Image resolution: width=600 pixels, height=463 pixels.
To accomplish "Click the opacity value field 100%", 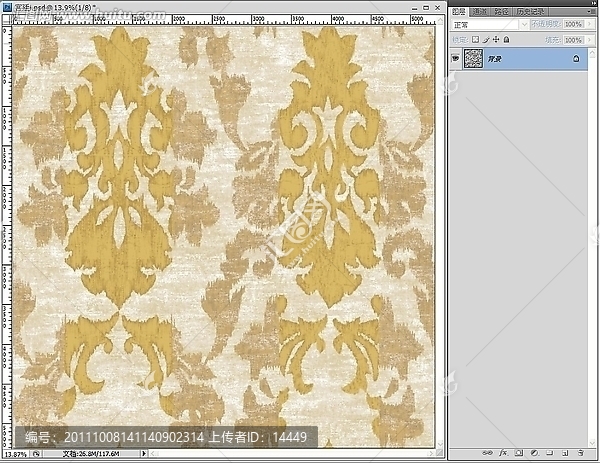I will [x=574, y=24].
